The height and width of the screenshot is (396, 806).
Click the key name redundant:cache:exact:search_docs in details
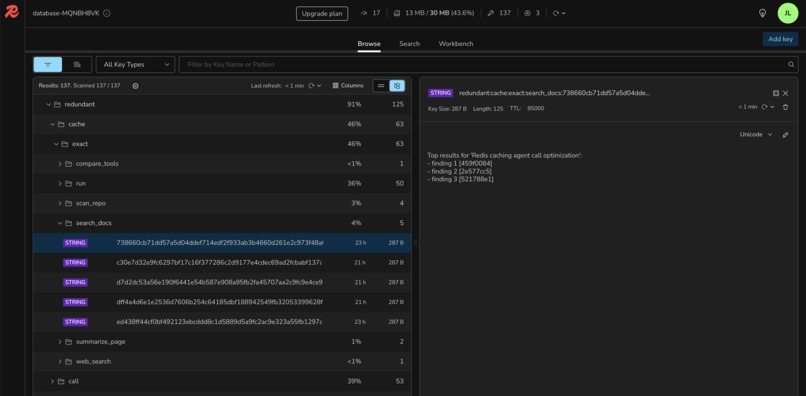[554, 93]
